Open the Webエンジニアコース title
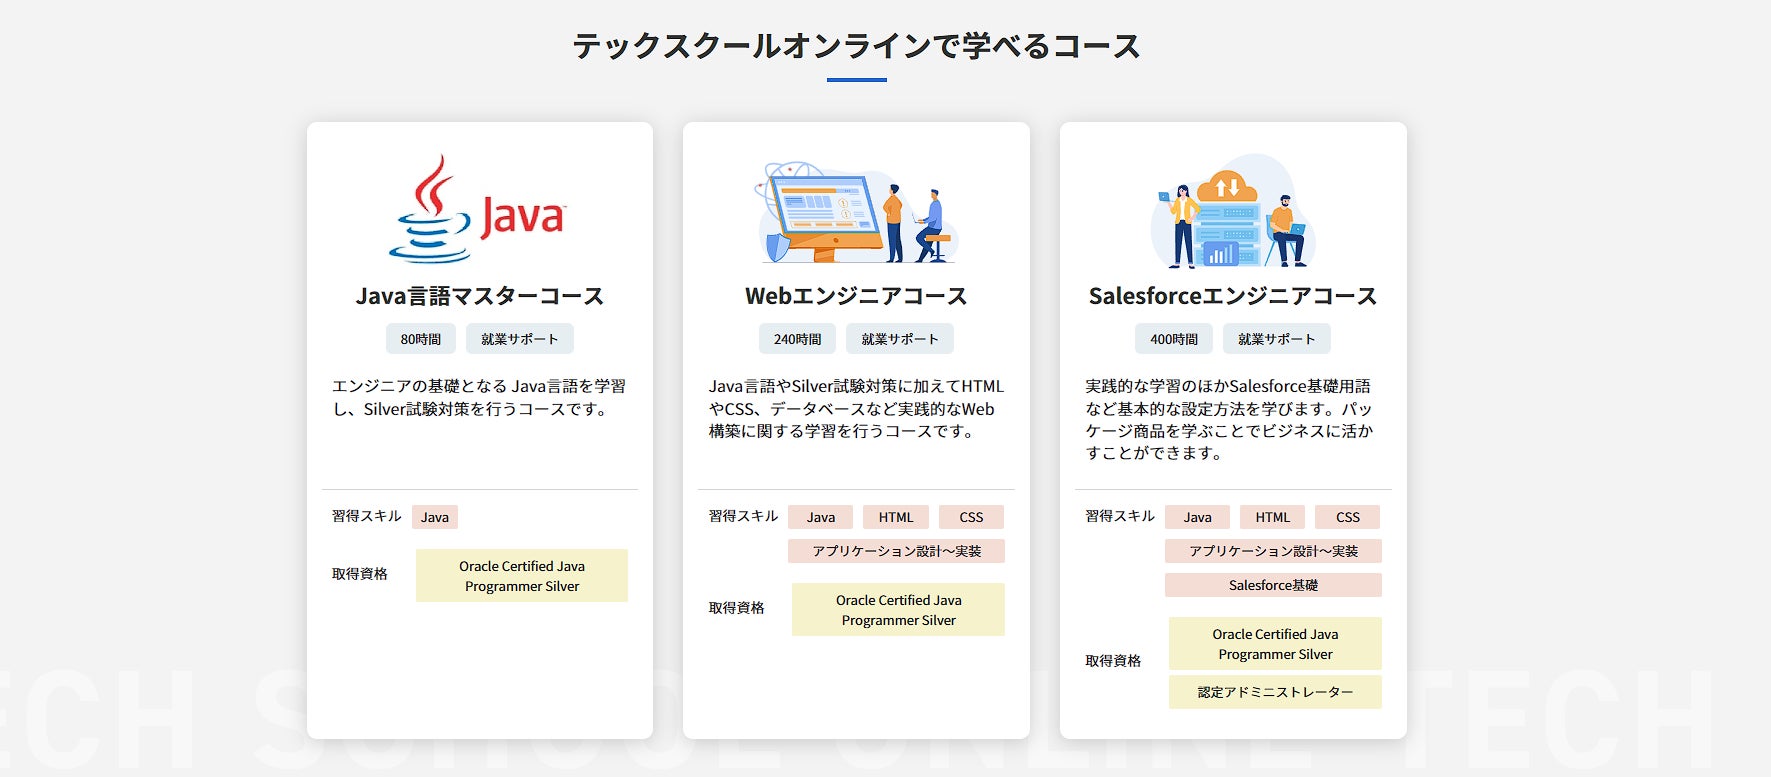Image resolution: width=1771 pixels, height=777 pixels. pos(856,296)
